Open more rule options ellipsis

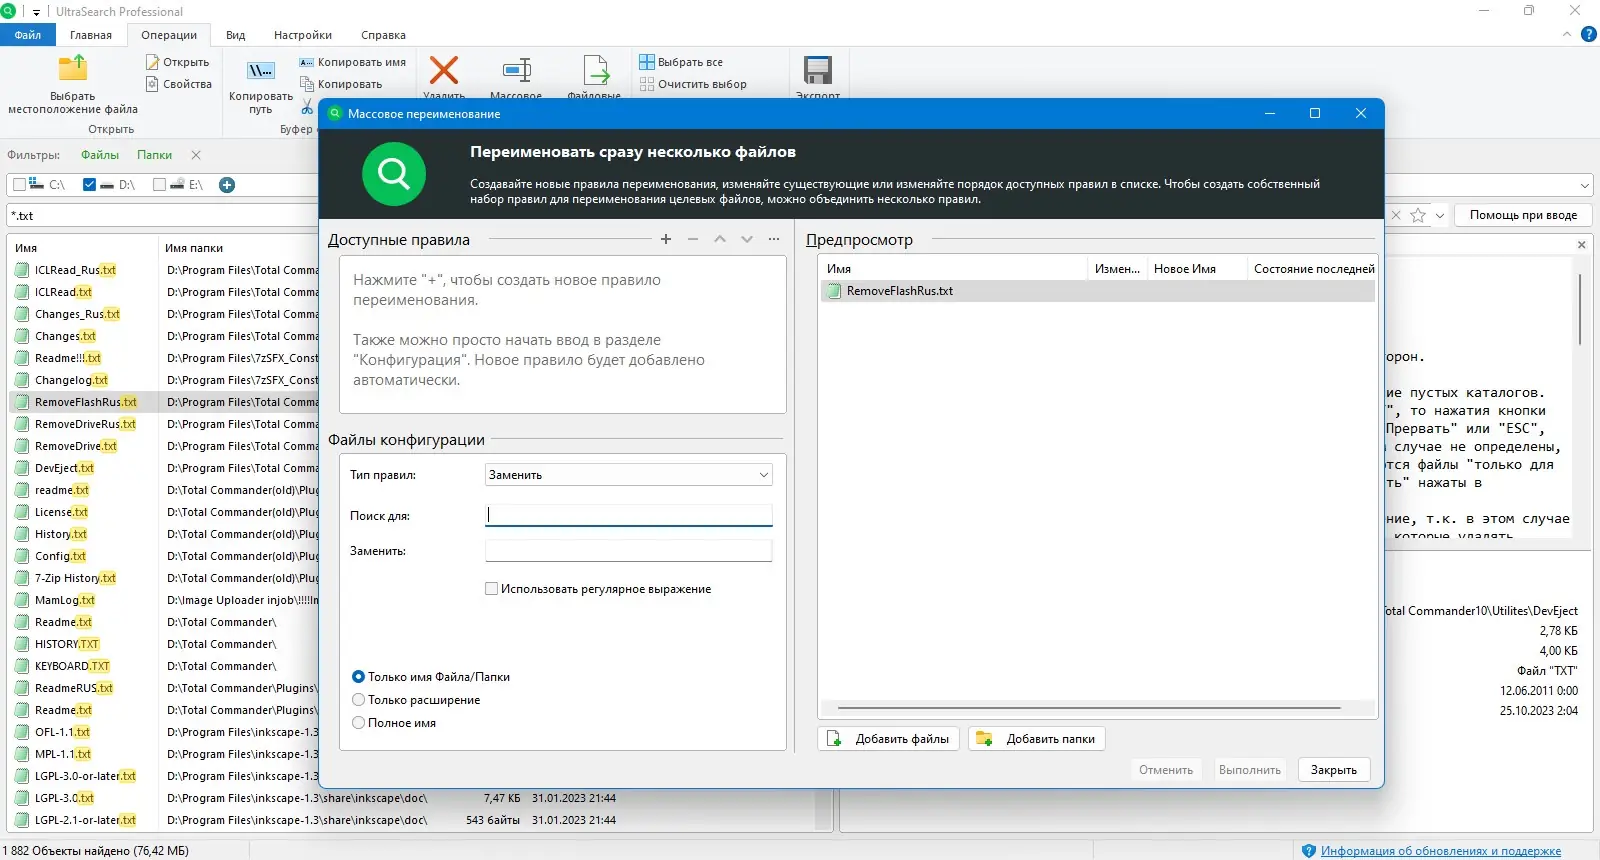[774, 239]
